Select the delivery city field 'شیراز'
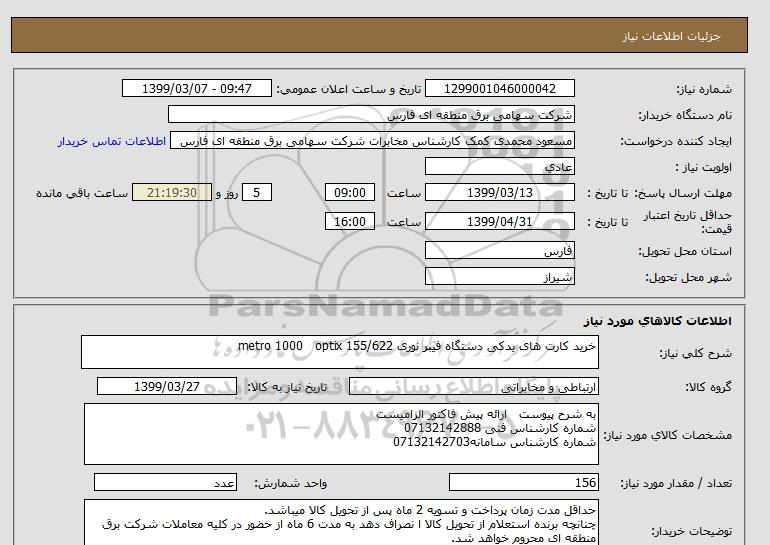The image size is (770, 545). pyautogui.click(x=499, y=276)
